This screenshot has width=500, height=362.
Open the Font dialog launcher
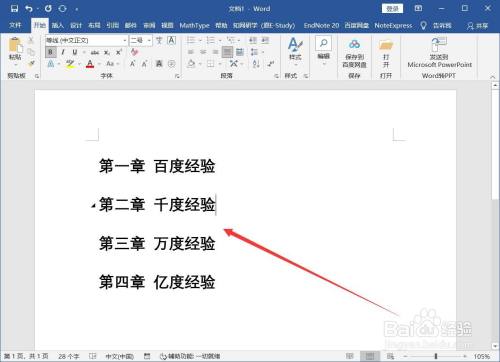pyautogui.click(x=177, y=76)
